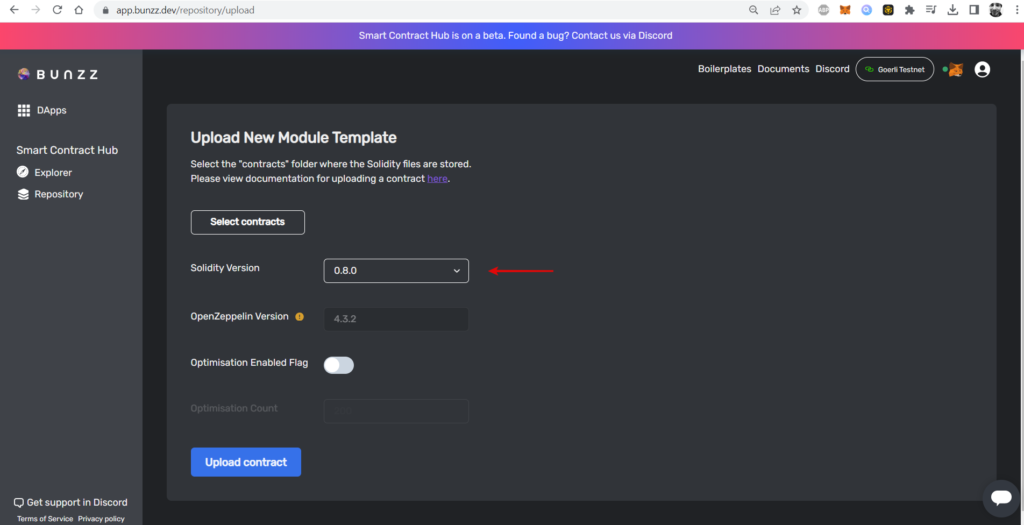Open the blue circular extension icon

(867, 10)
